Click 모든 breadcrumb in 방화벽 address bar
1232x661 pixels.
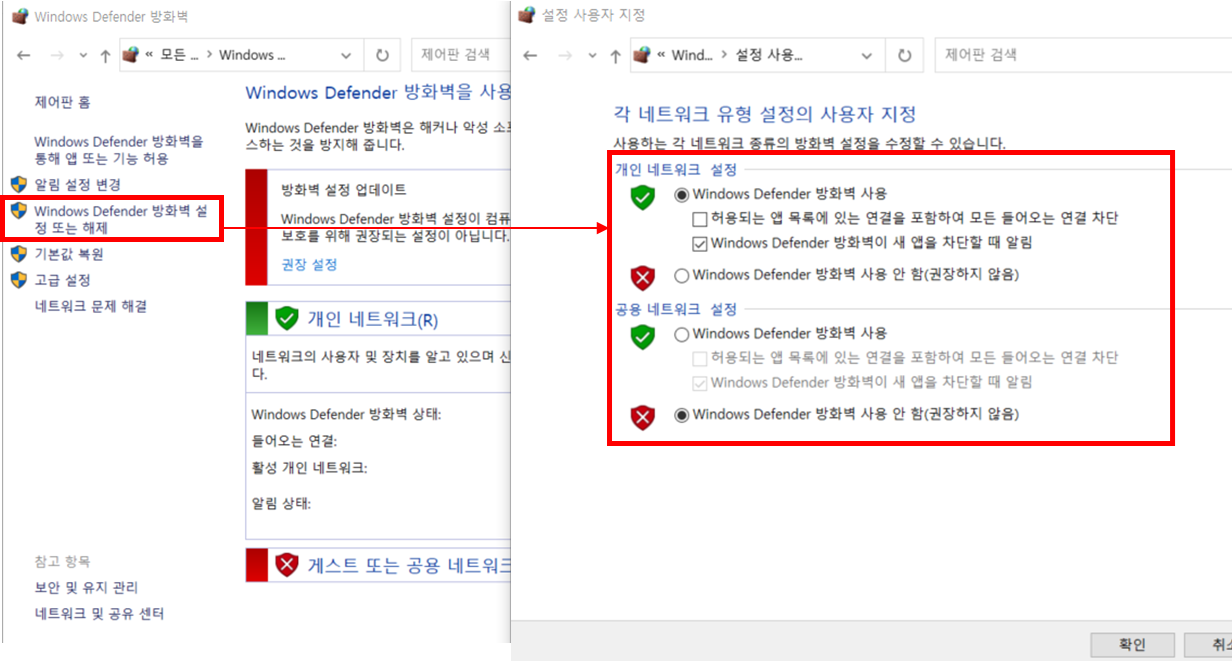pos(180,55)
